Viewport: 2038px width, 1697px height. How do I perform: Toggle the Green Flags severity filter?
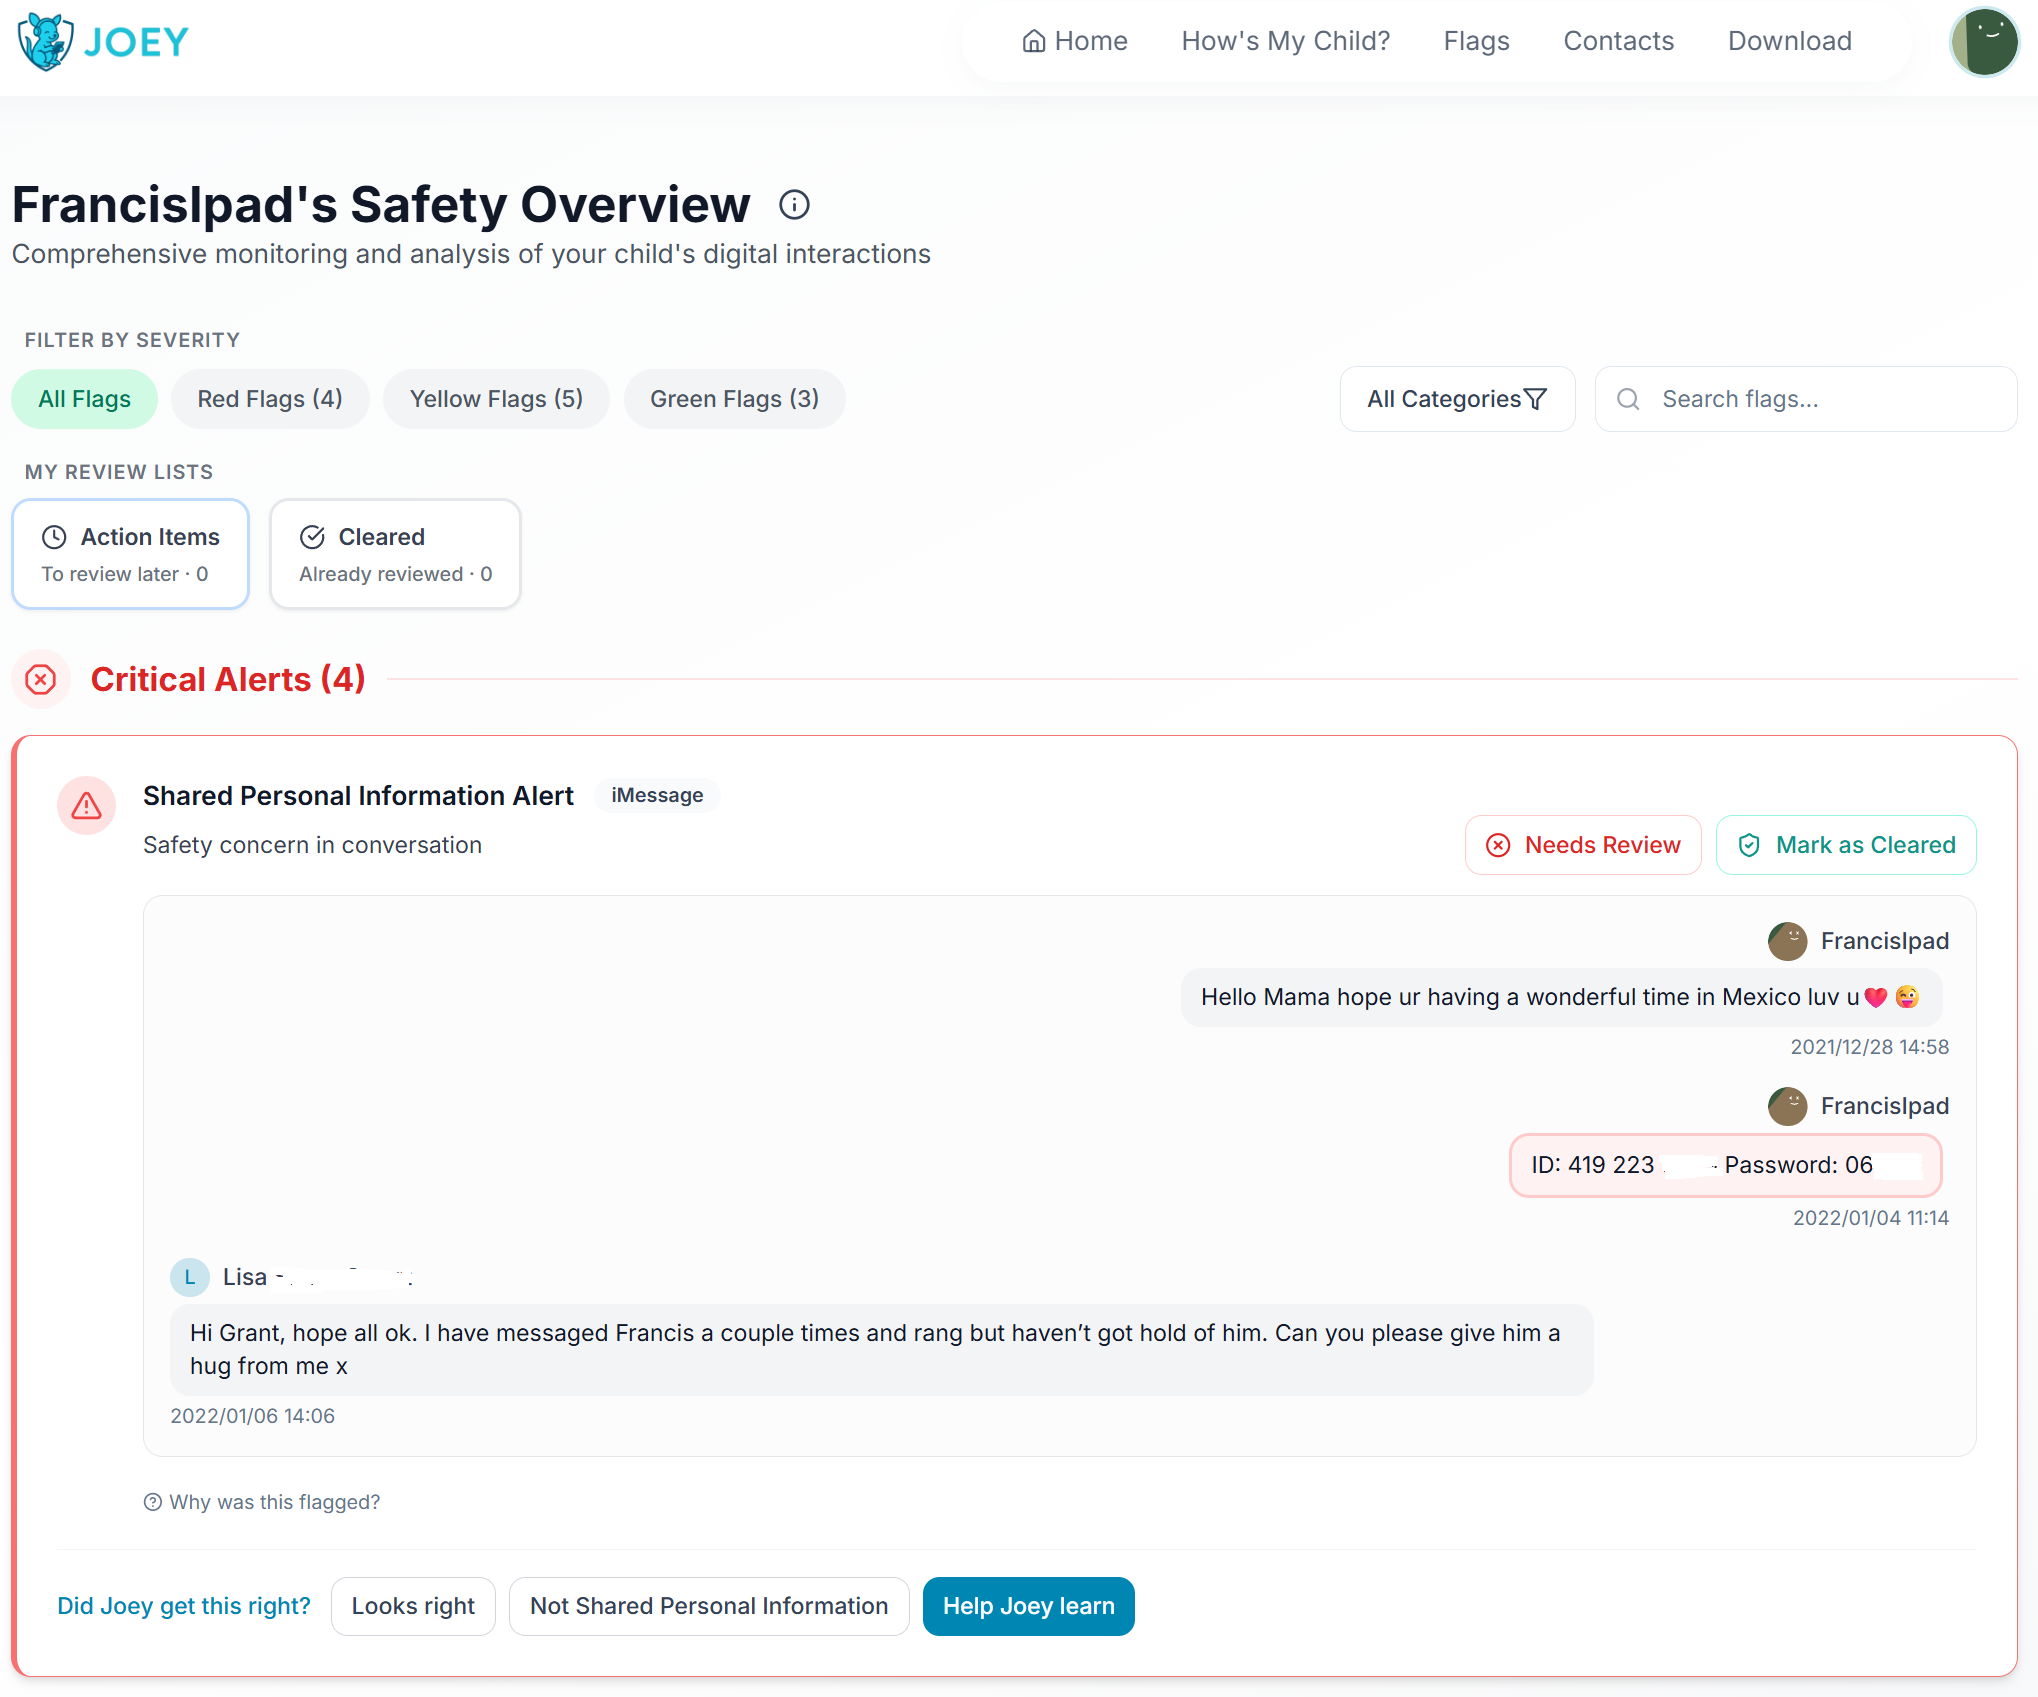coord(734,398)
